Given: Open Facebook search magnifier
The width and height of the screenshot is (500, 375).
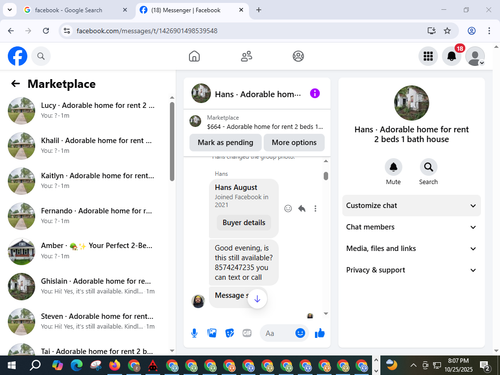Looking at the screenshot, I should click(41, 56).
